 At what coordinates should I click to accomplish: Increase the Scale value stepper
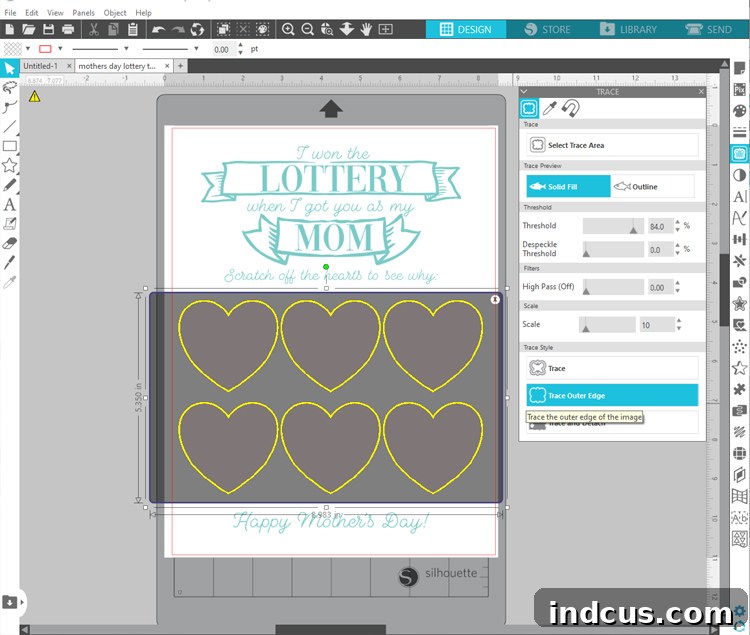point(679,321)
